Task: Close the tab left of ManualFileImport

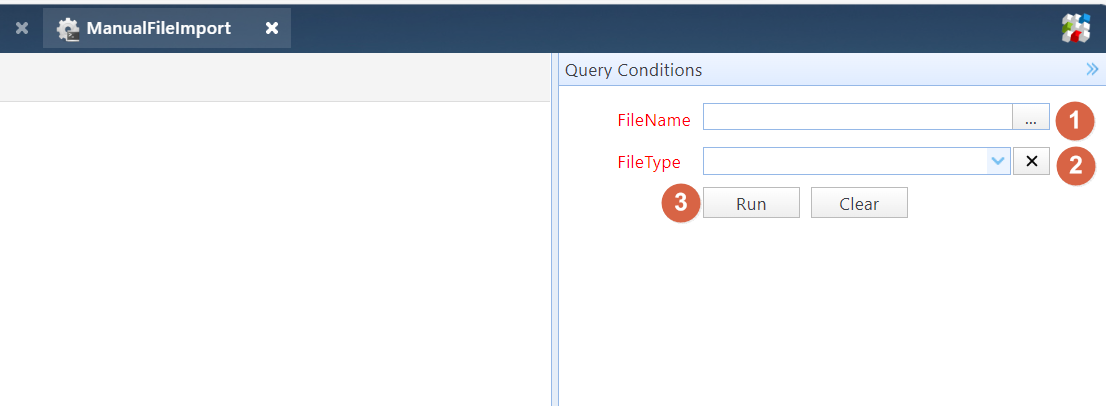Action: tap(22, 28)
